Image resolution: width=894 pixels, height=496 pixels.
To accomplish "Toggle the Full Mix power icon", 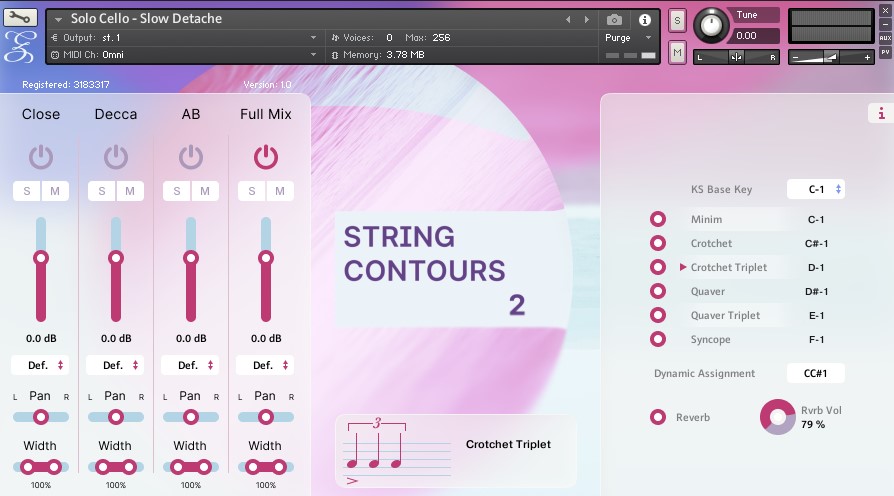I will tap(265, 156).
